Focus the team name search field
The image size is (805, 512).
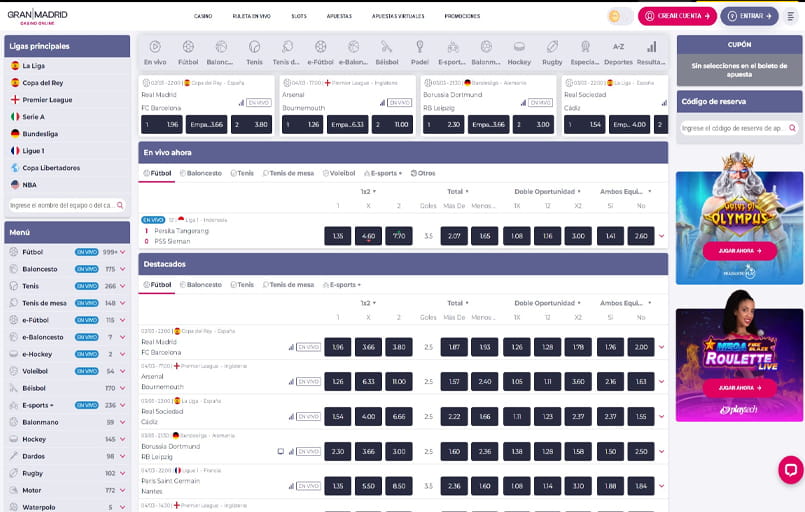click(67, 205)
